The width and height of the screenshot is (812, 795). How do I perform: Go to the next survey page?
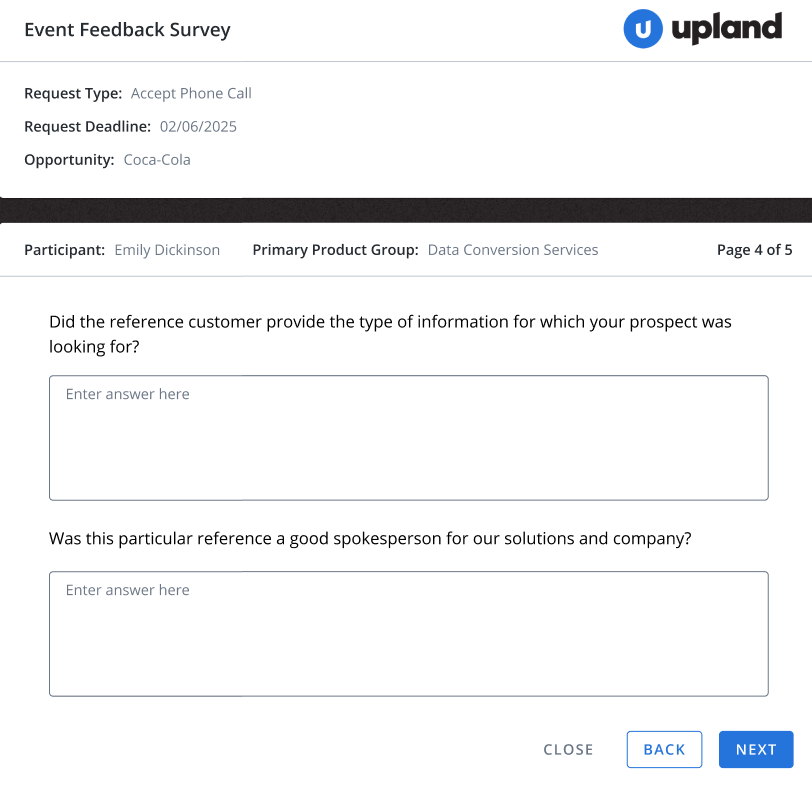tap(756, 749)
